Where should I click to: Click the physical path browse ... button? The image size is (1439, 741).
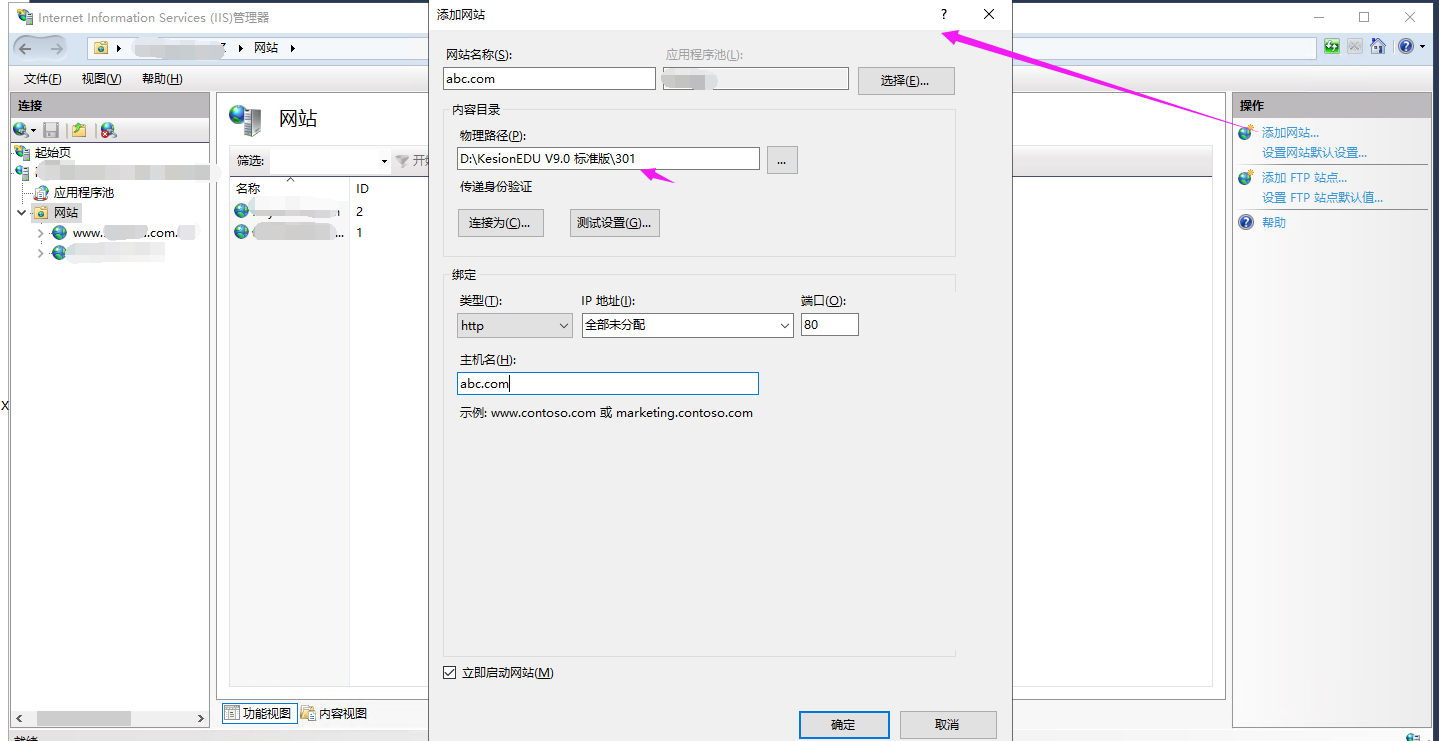782,160
